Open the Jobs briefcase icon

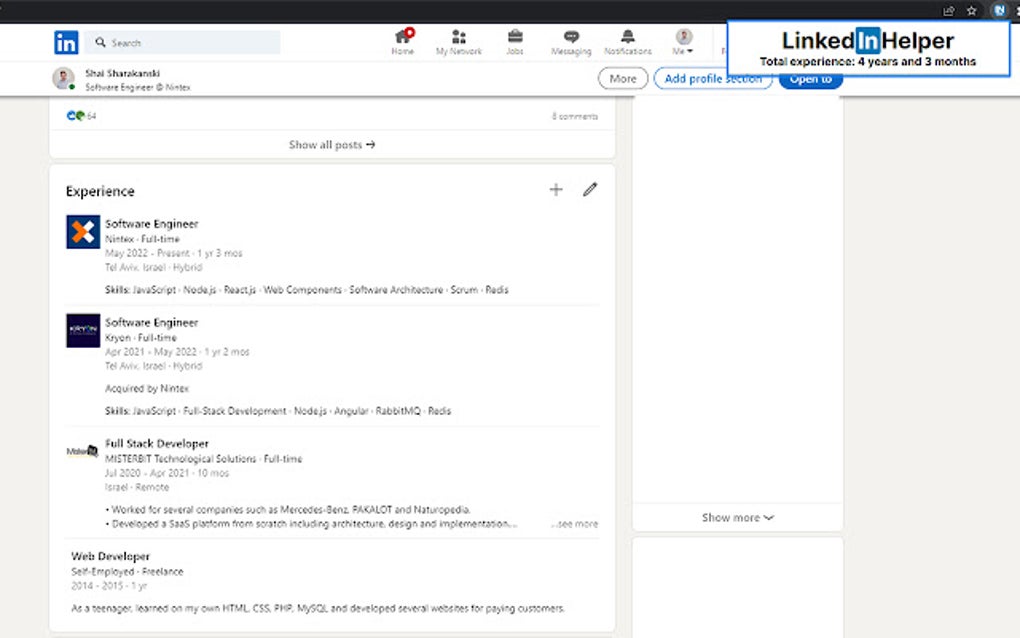515,37
